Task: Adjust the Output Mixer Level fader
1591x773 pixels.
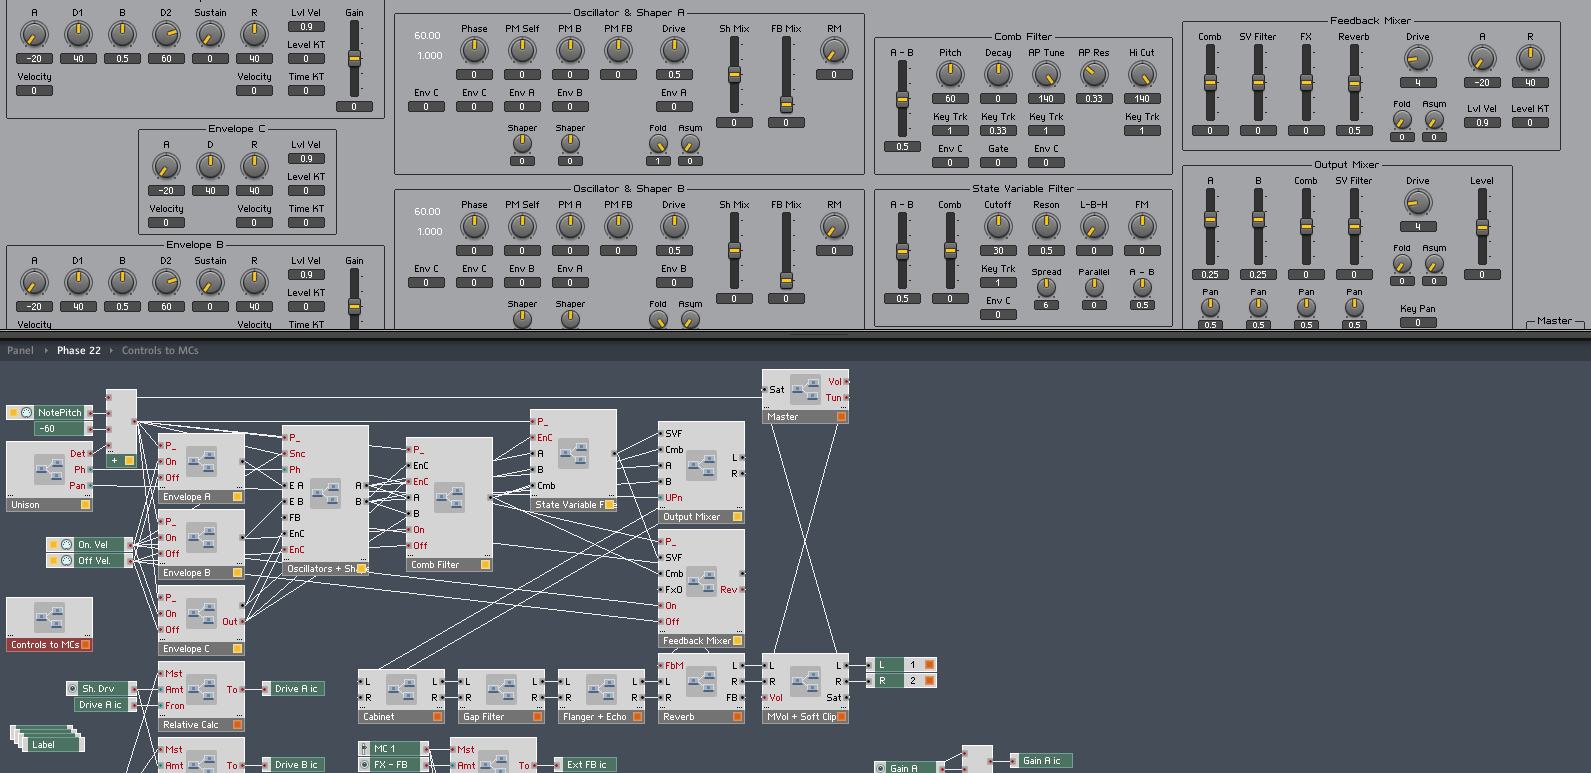Action: tap(1481, 228)
